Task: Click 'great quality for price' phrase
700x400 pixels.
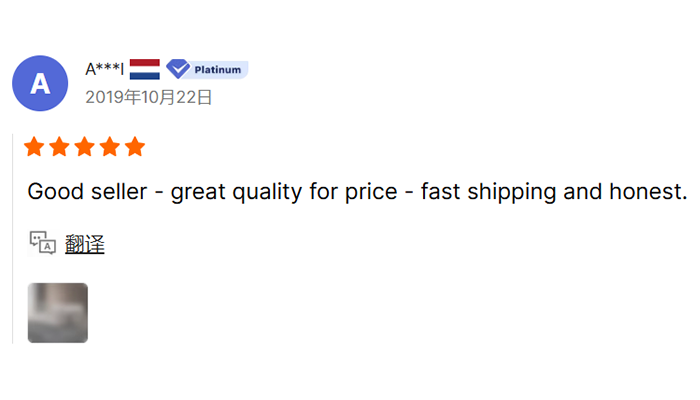Action: [x=284, y=193]
